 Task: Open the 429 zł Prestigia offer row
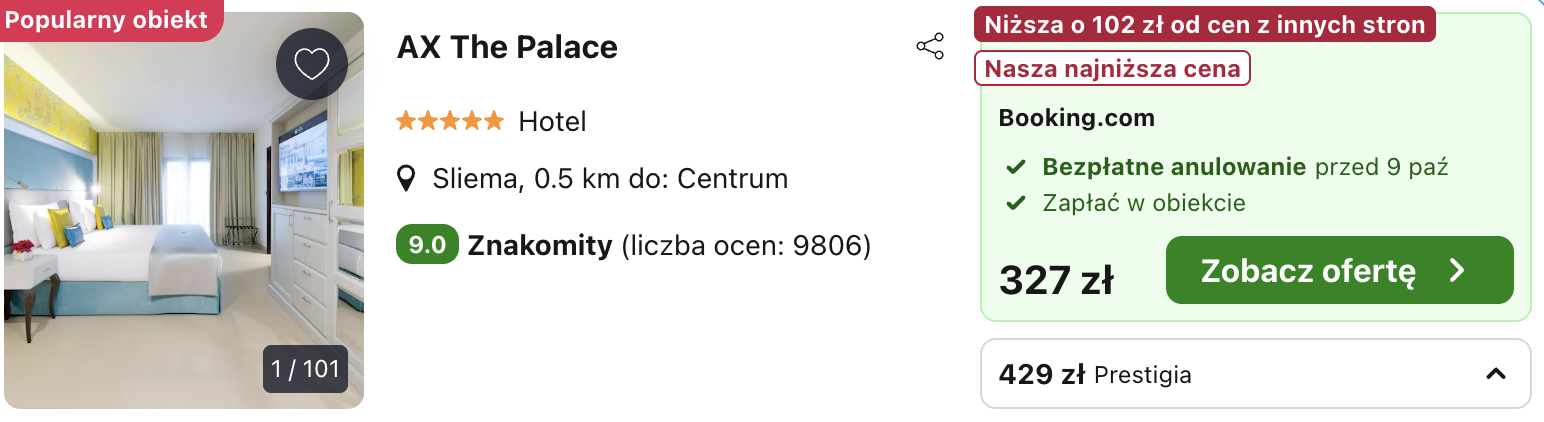coord(1200,375)
